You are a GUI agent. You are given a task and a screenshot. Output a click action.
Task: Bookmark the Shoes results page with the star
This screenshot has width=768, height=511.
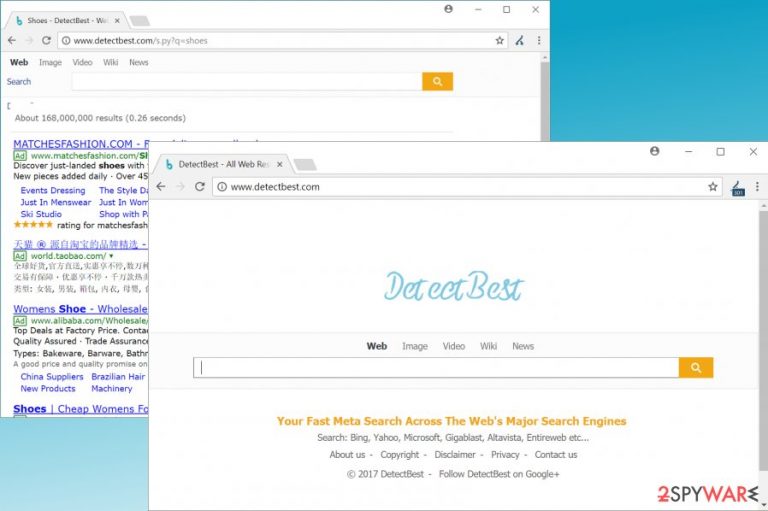(x=499, y=41)
